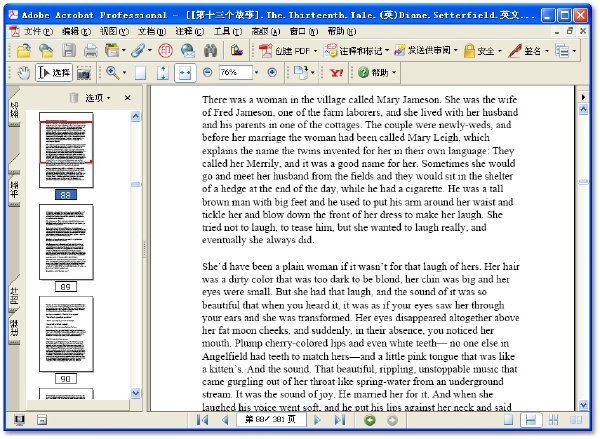Open the 帮助 menu in menu bar
The width and height of the screenshot is (600, 439).
coord(342,31)
